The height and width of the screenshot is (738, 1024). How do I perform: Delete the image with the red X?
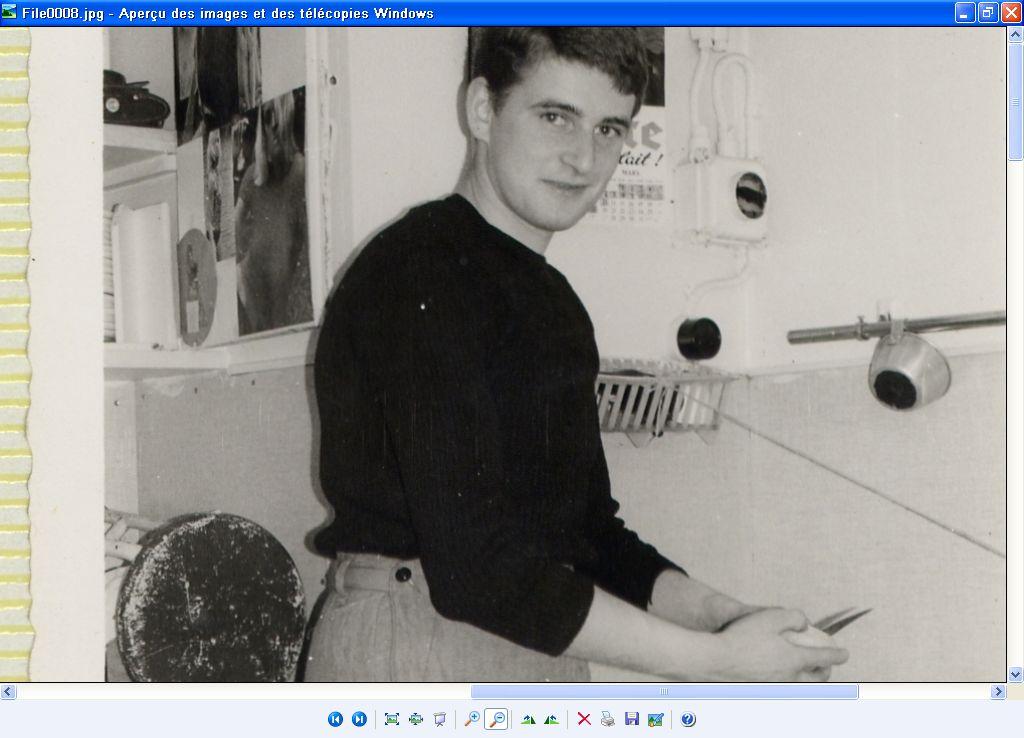point(584,719)
